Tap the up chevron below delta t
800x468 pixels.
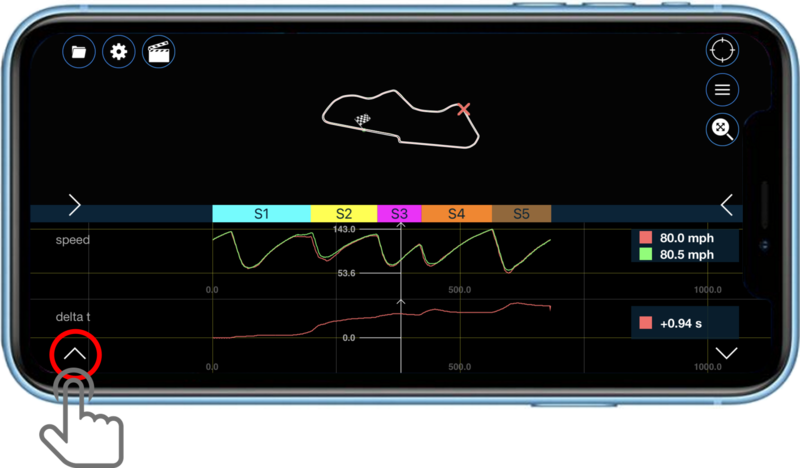(75, 354)
